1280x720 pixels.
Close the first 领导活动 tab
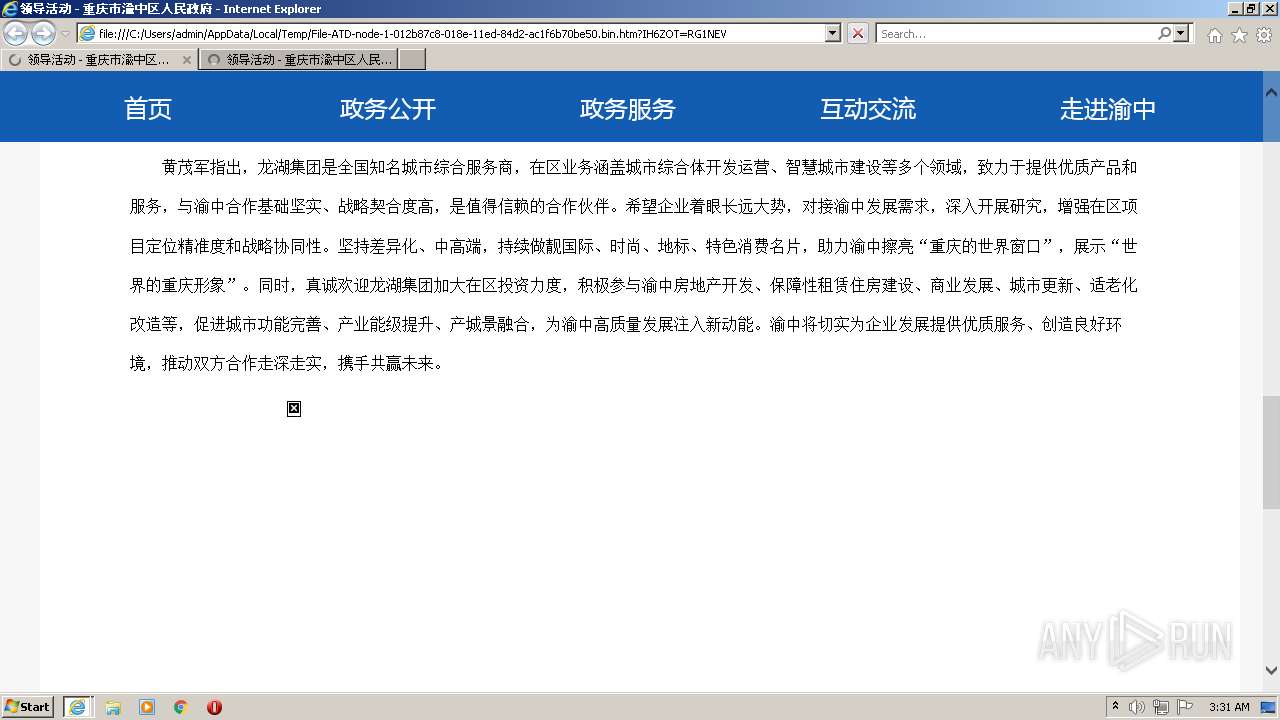click(186, 59)
